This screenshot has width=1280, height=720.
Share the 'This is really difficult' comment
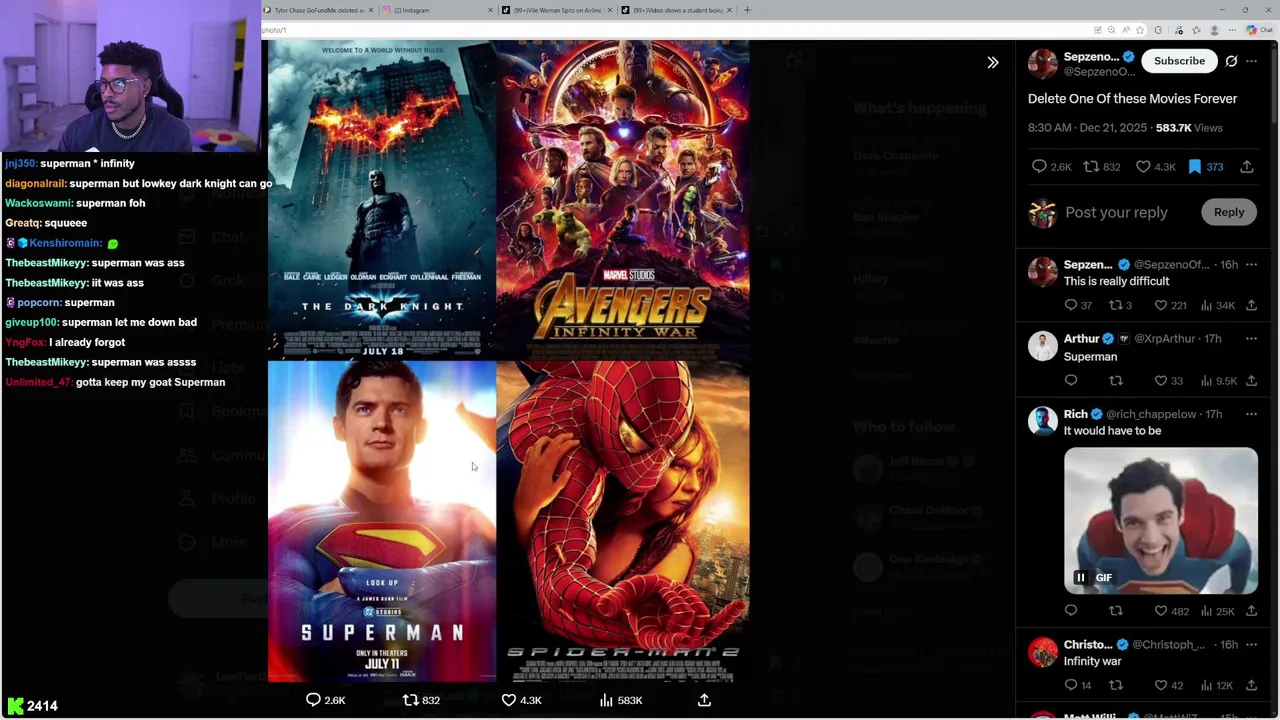(1251, 305)
